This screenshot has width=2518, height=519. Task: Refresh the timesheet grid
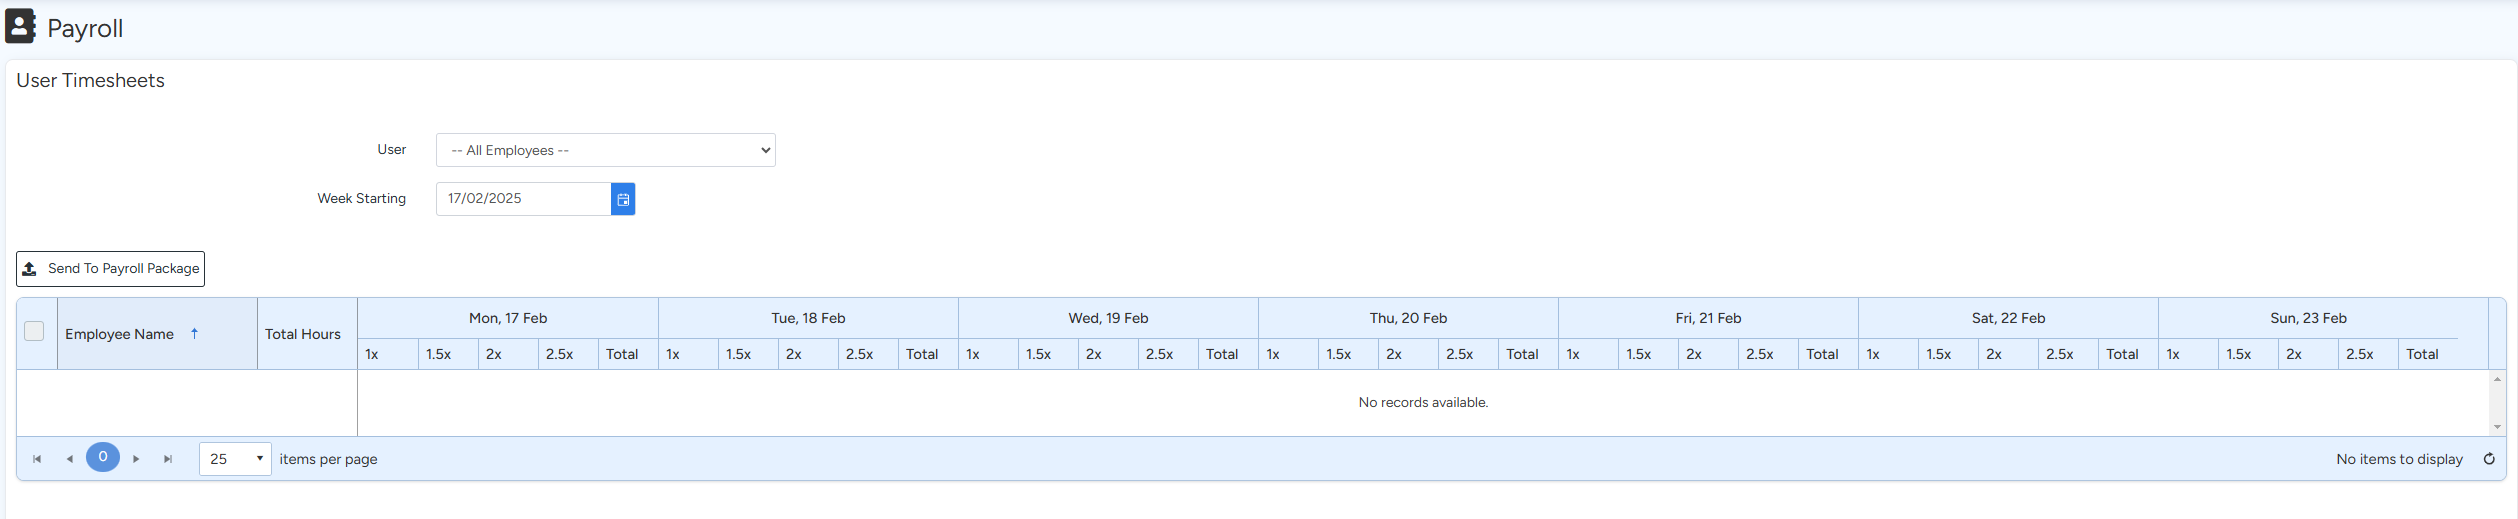coord(2489,459)
